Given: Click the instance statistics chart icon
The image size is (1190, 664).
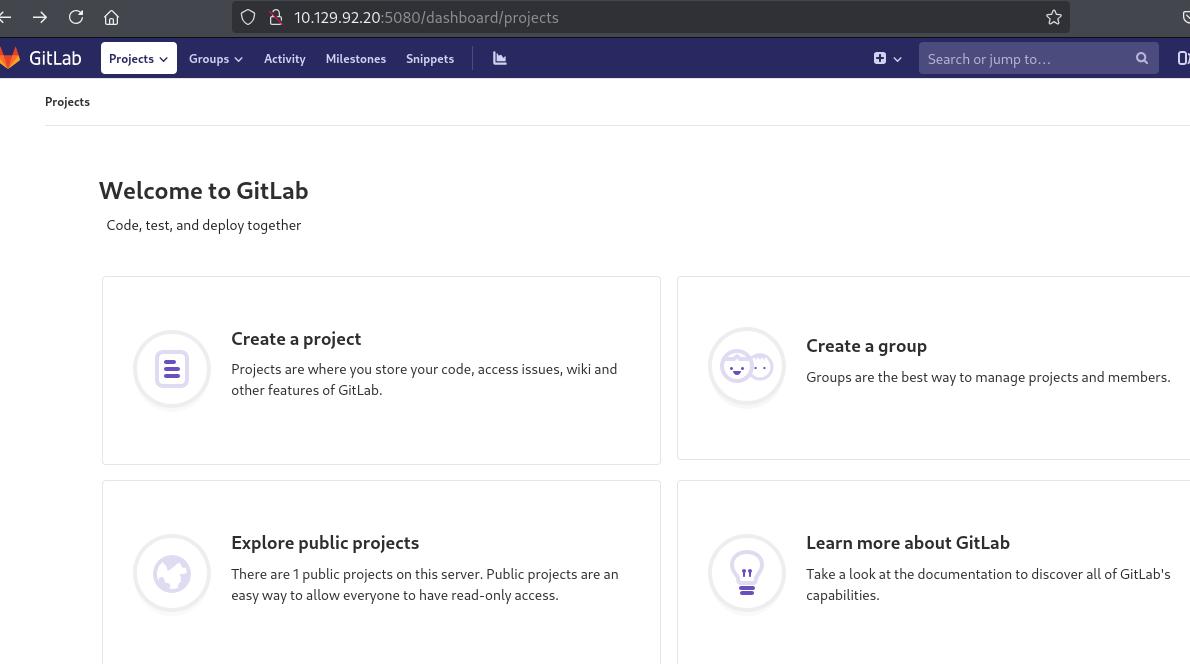Looking at the screenshot, I should tap(499, 58).
